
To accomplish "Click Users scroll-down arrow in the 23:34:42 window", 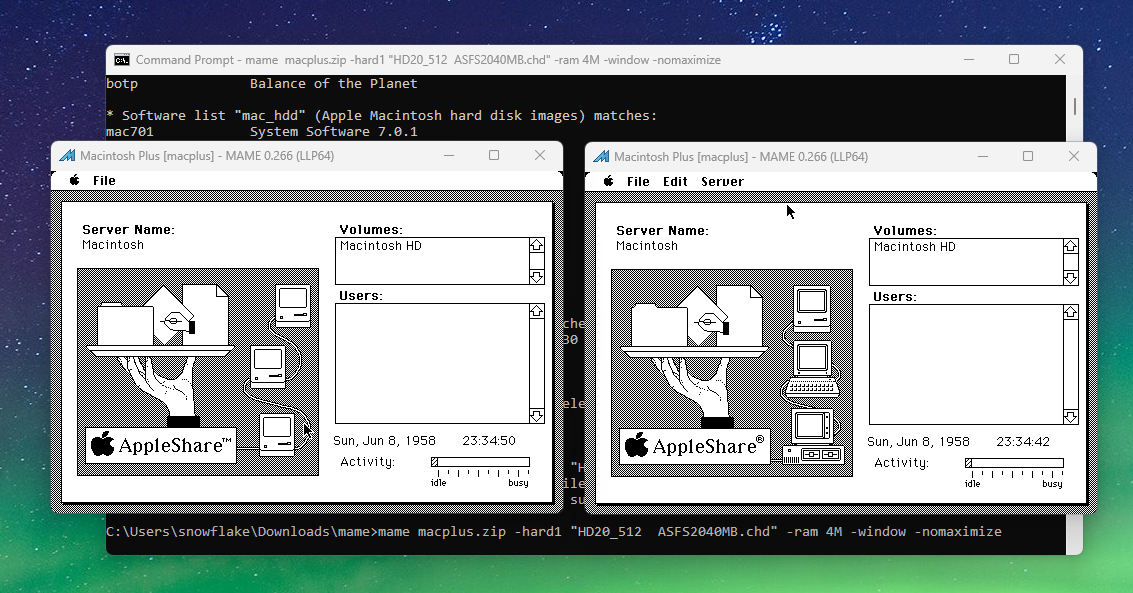I will [1071, 417].
